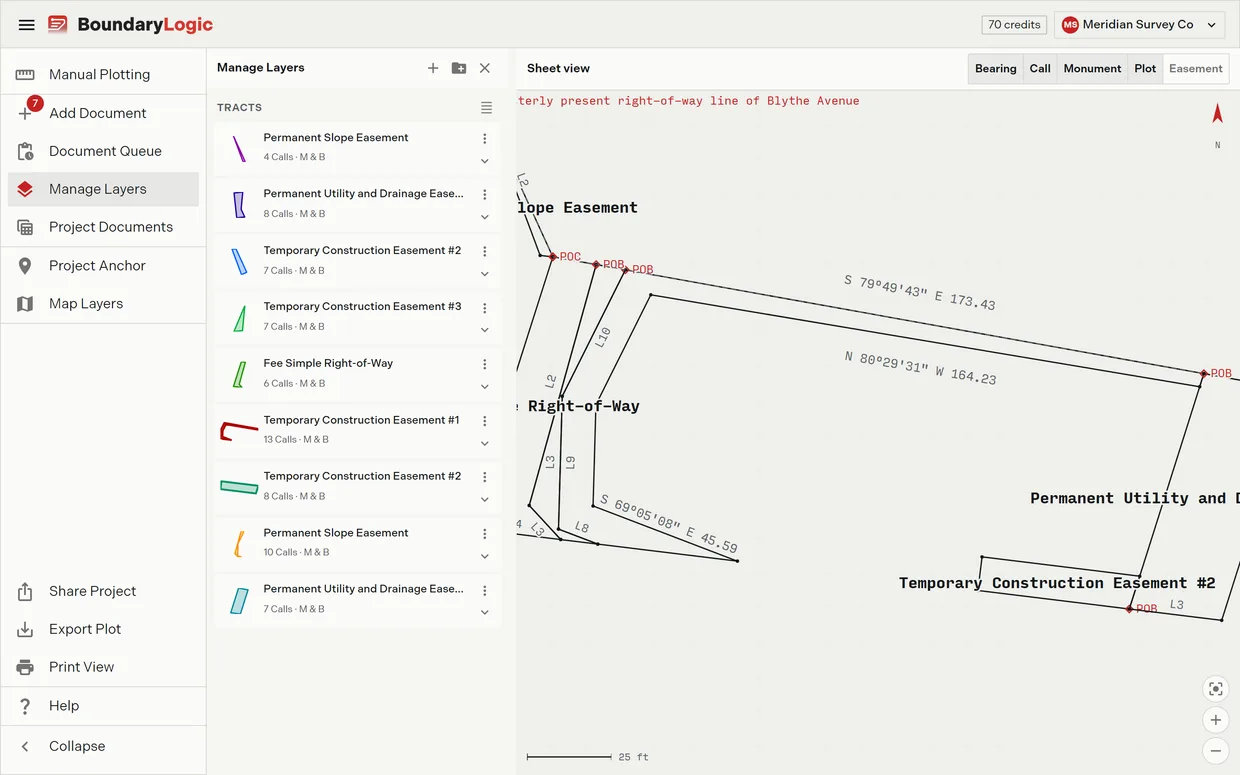Open the hamburger main menu
The height and width of the screenshot is (775, 1240).
coord(27,25)
